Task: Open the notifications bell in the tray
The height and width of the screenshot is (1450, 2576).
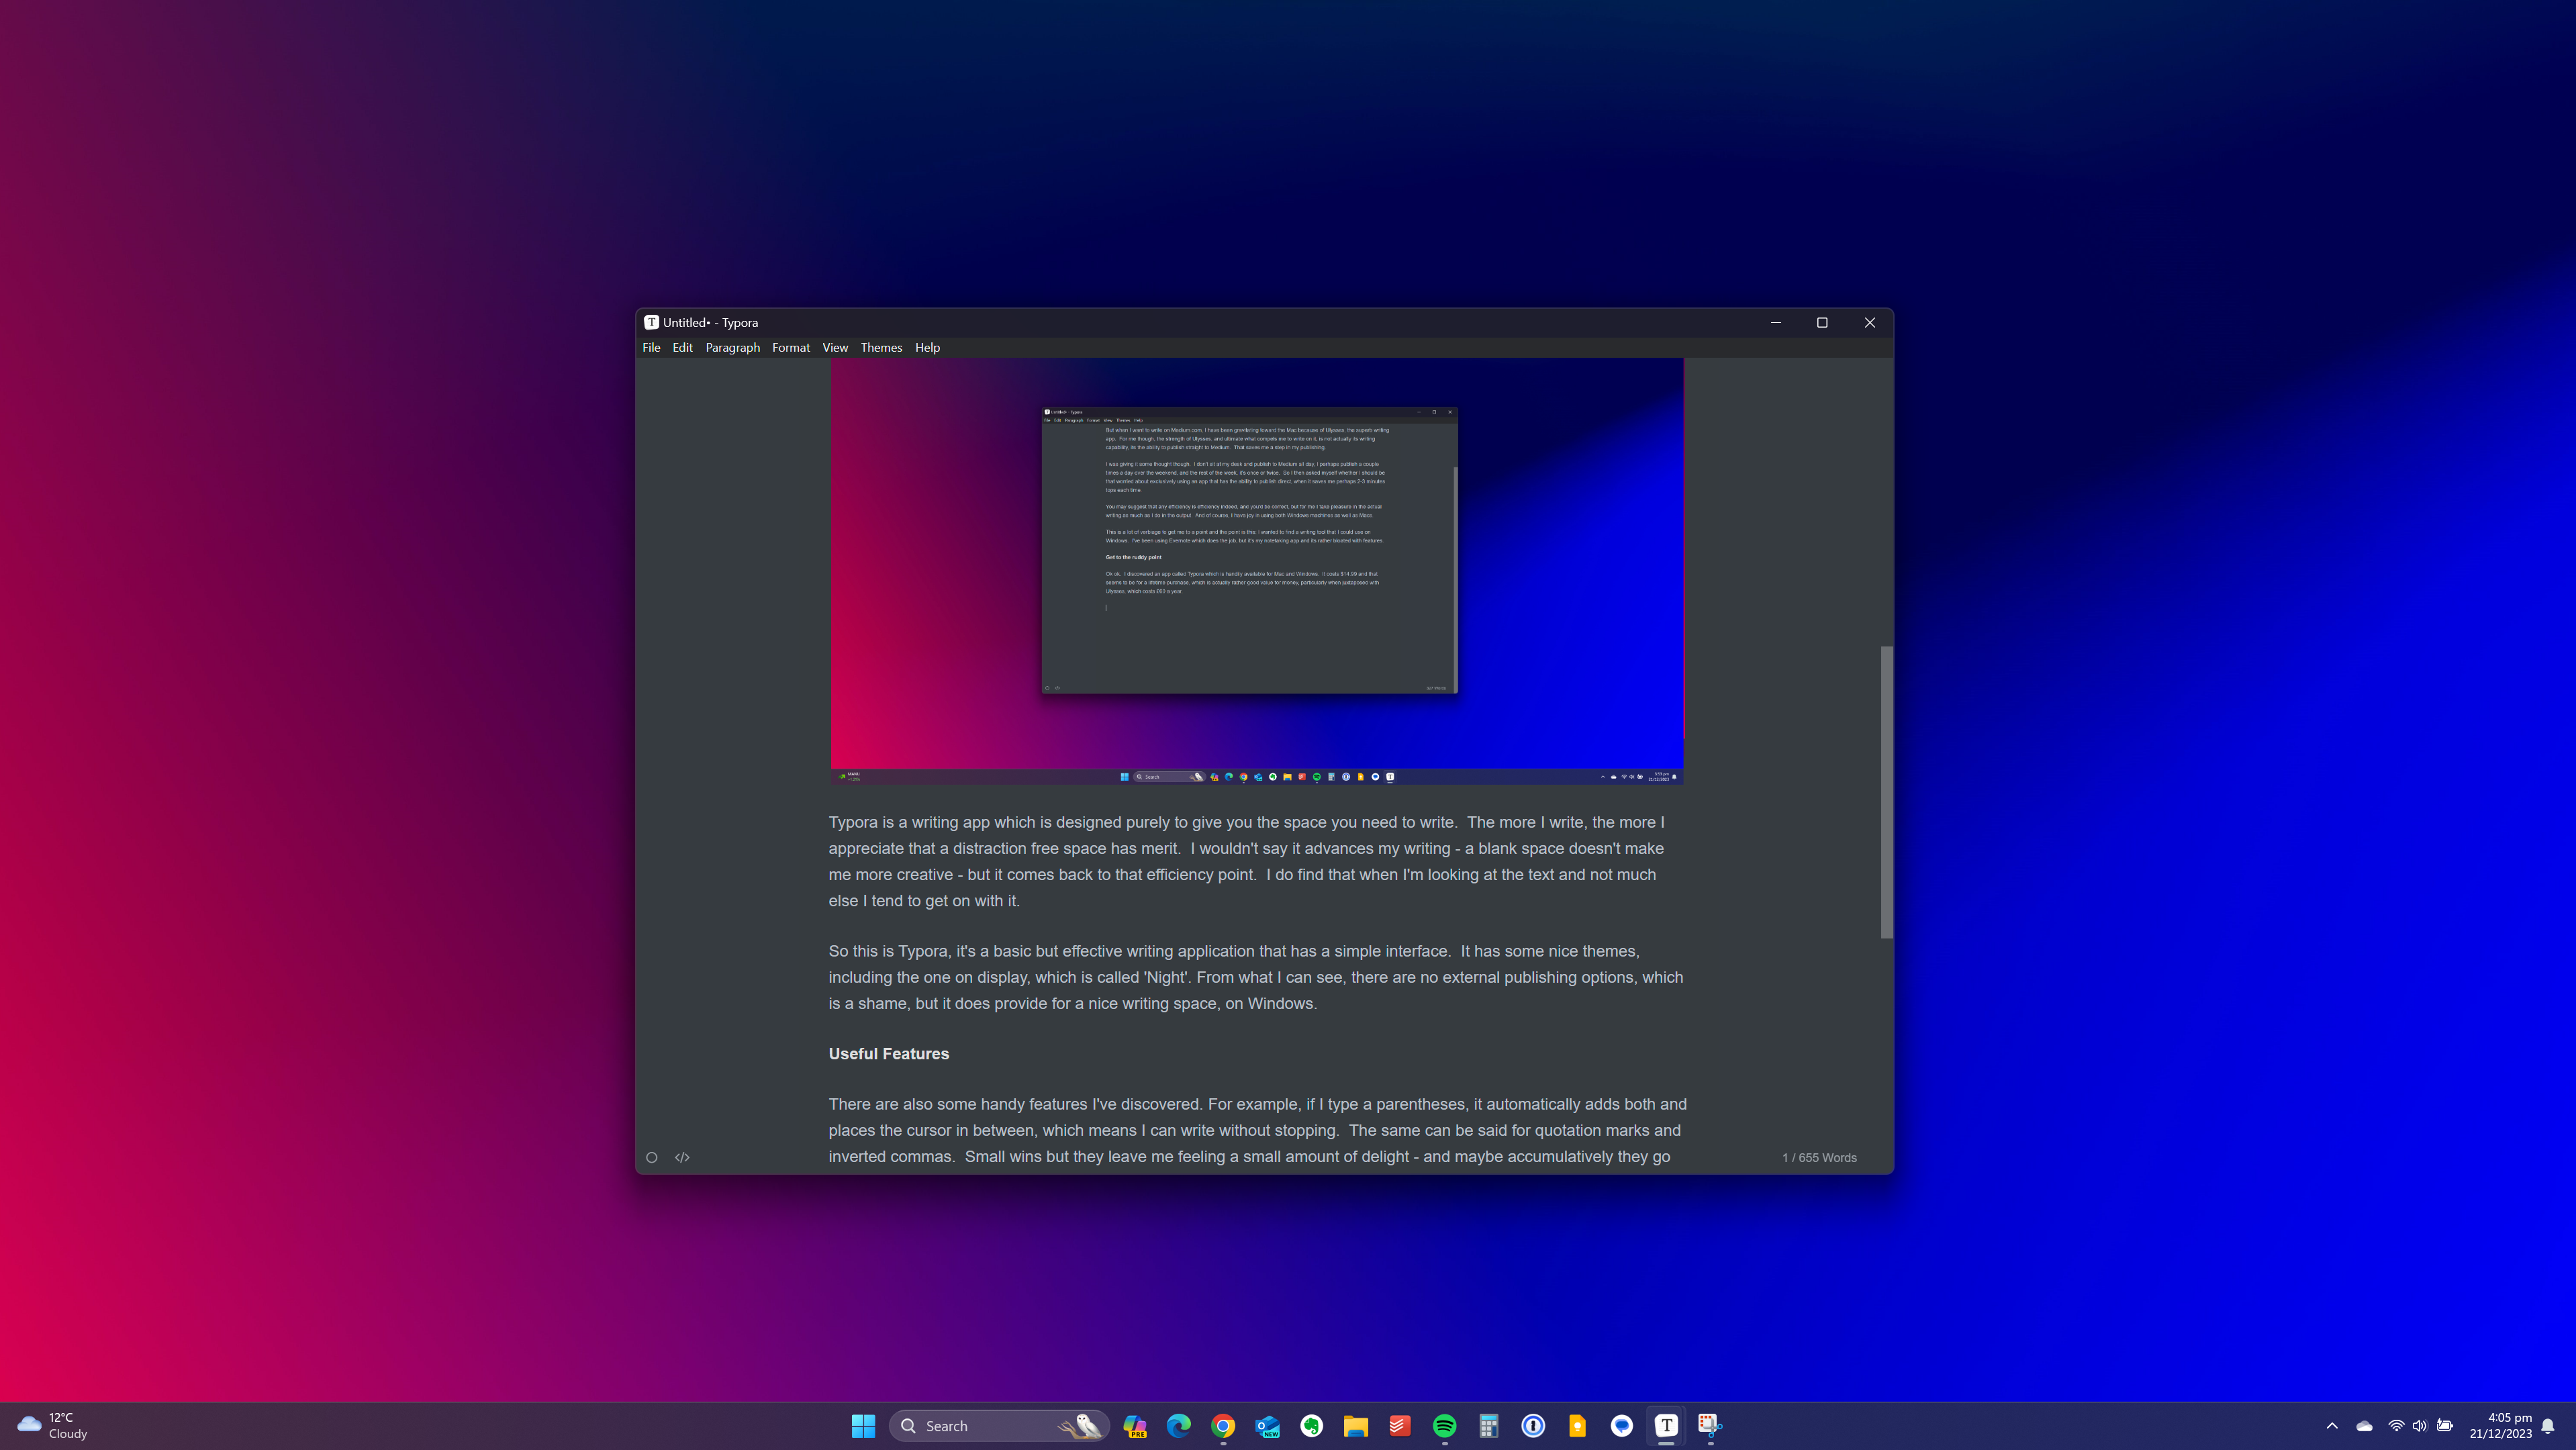Action: [2548, 1425]
